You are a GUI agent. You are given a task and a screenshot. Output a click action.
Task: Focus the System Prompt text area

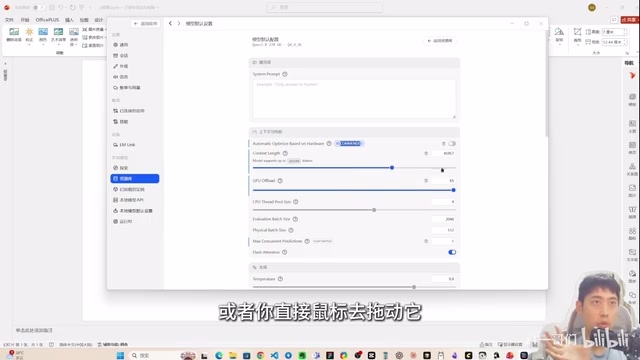(x=354, y=99)
